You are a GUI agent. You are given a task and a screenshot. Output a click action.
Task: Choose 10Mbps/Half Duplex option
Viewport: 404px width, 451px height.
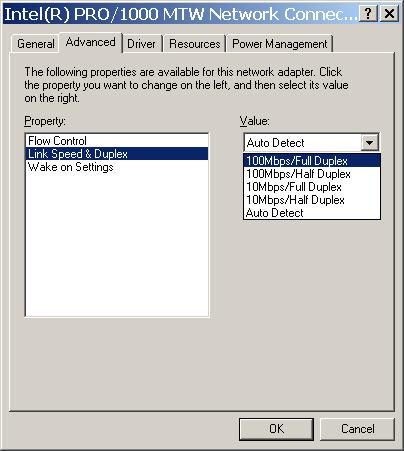pos(312,200)
